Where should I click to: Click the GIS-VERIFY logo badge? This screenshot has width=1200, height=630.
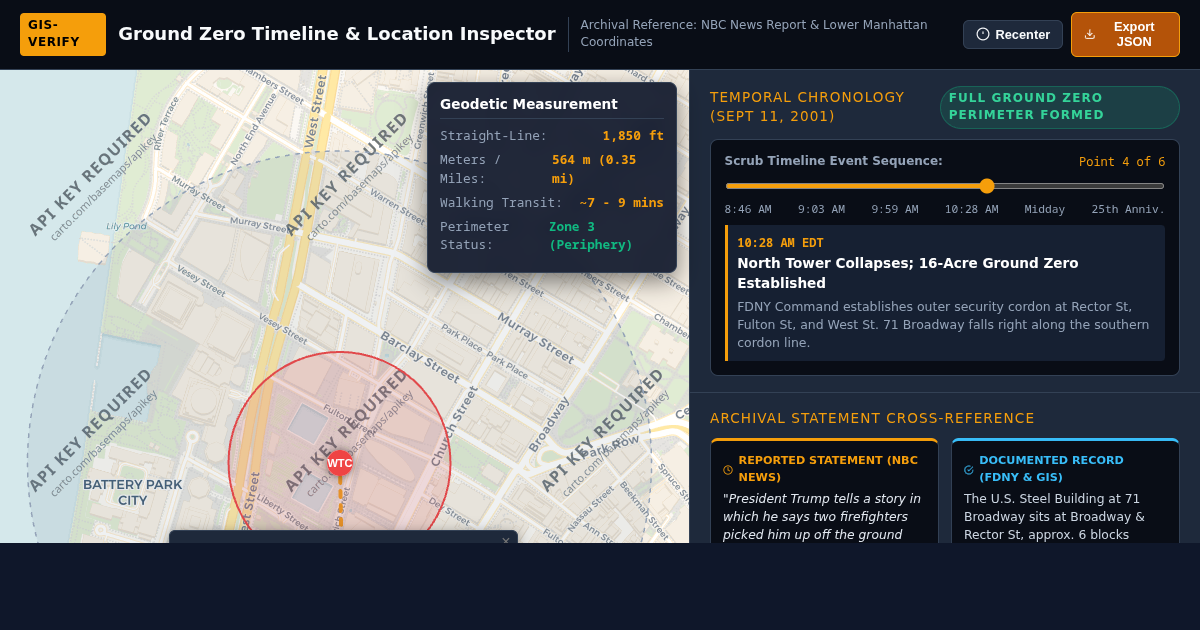tap(63, 34)
